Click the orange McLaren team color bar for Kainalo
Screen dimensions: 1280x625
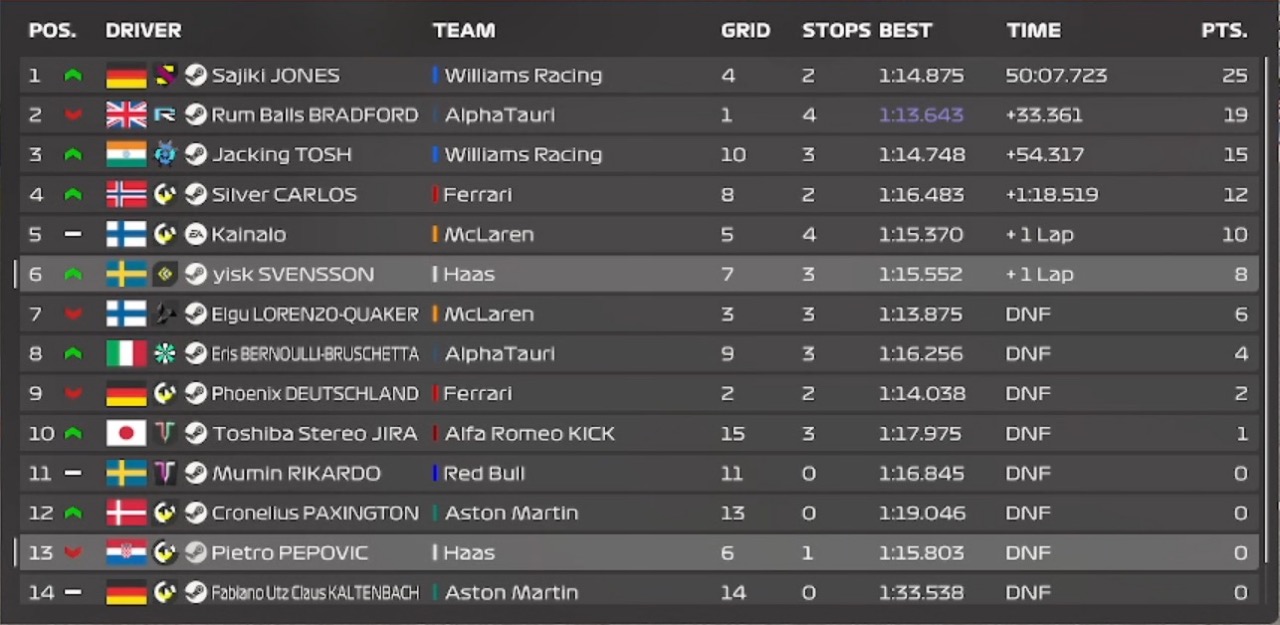point(435,234)
